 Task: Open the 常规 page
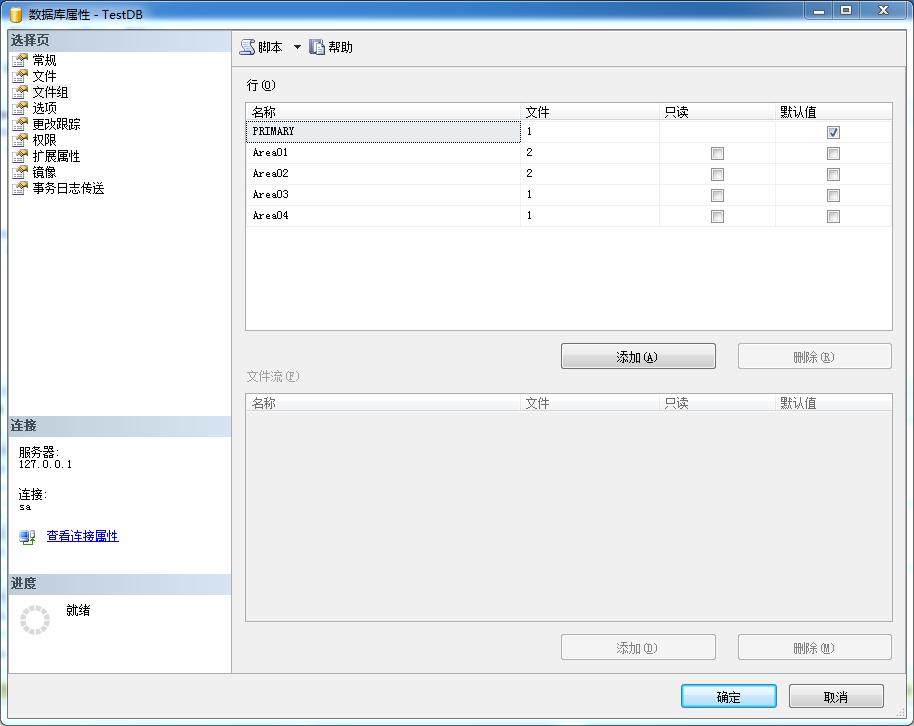44,60
